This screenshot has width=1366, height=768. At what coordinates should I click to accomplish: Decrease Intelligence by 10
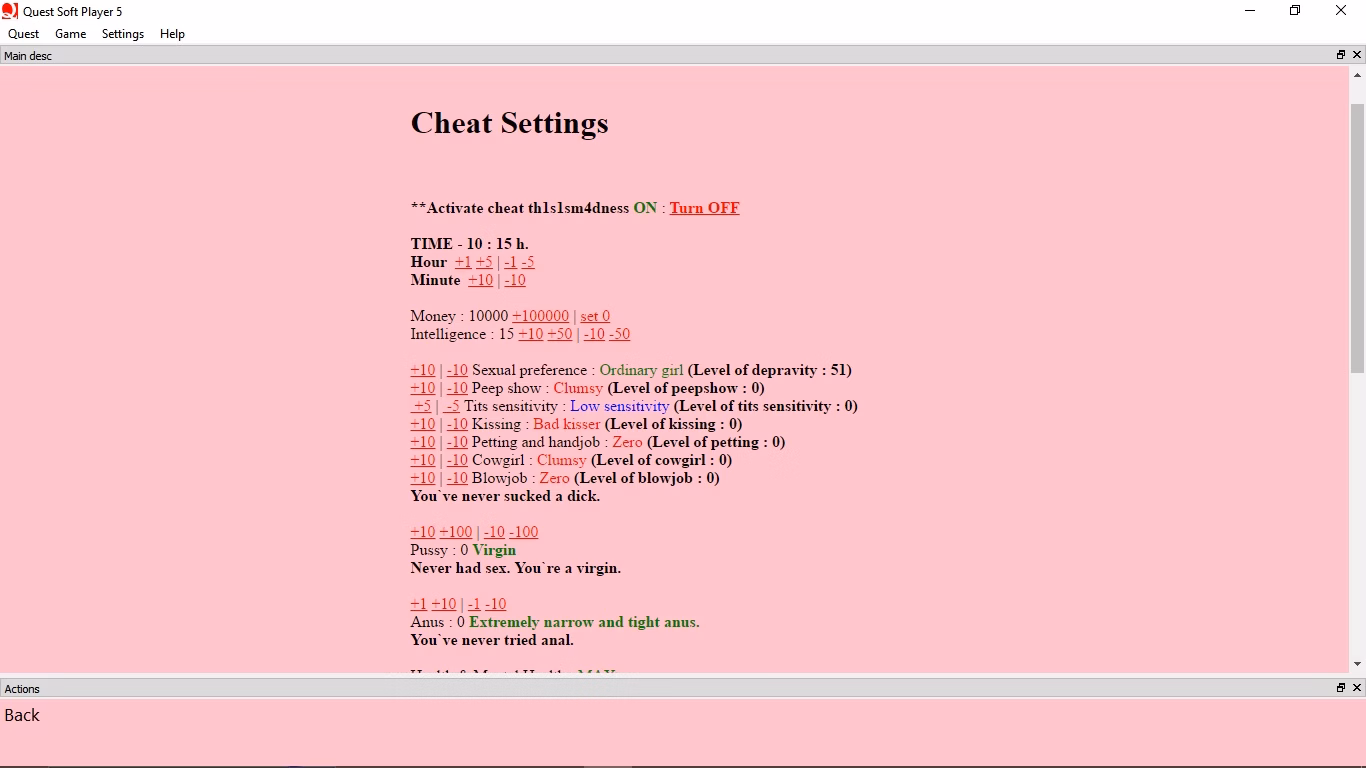(594, 334)
